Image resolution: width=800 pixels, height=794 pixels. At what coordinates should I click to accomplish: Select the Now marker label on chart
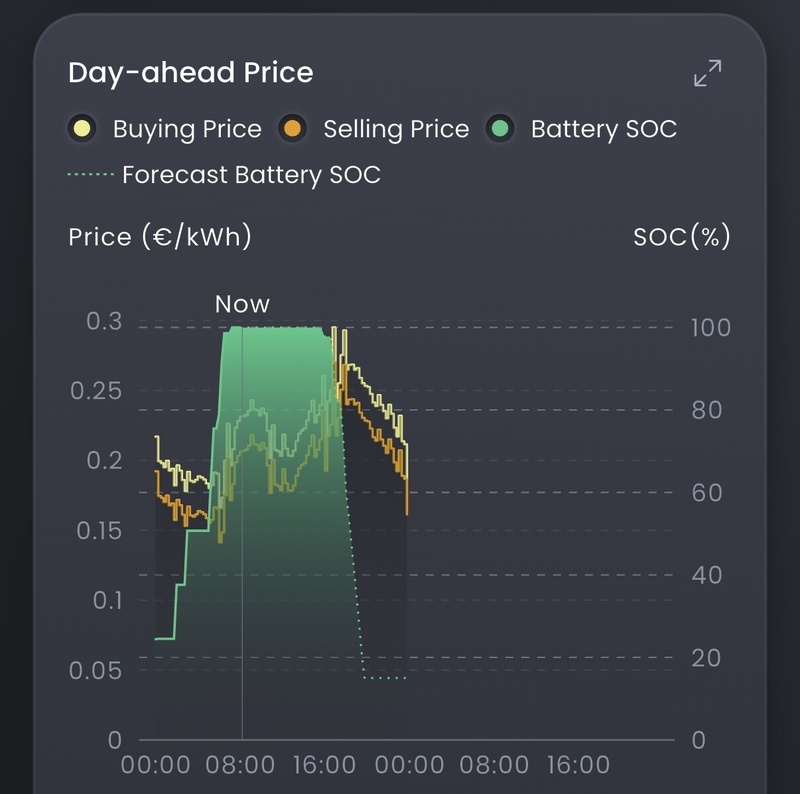point(242,304)
